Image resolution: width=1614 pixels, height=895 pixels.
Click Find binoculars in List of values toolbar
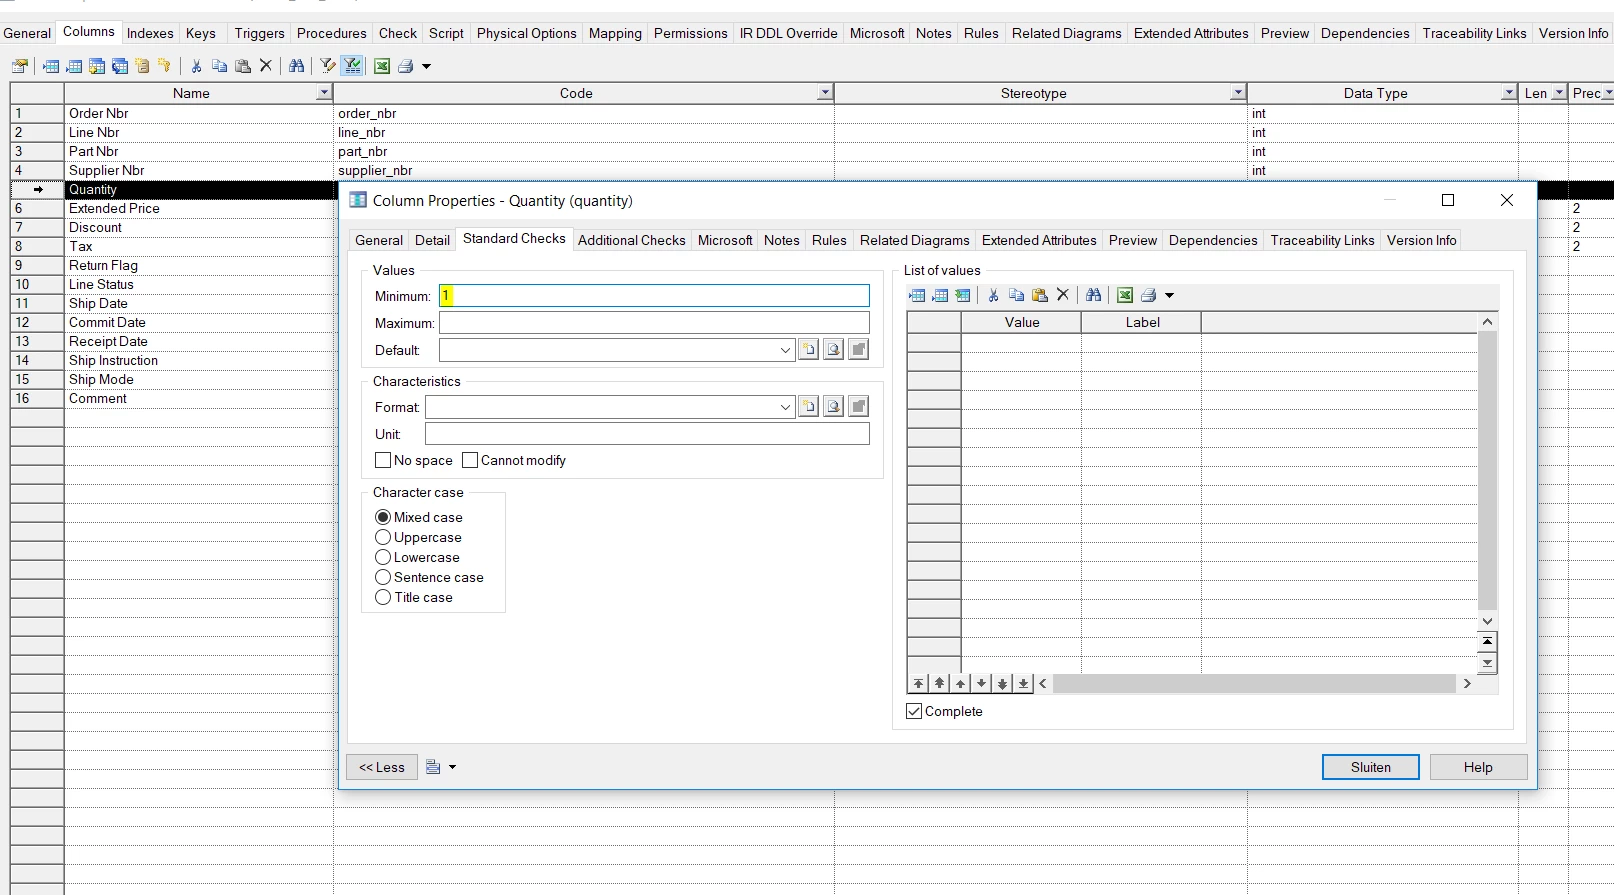pyautogui.click(x=1093, y=295)
